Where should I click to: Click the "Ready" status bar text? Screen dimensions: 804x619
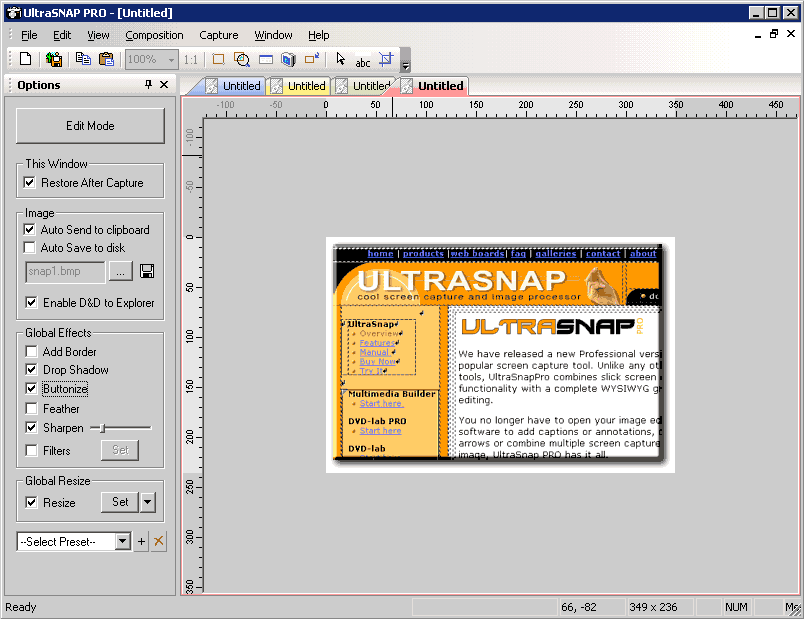click(21, 607)
